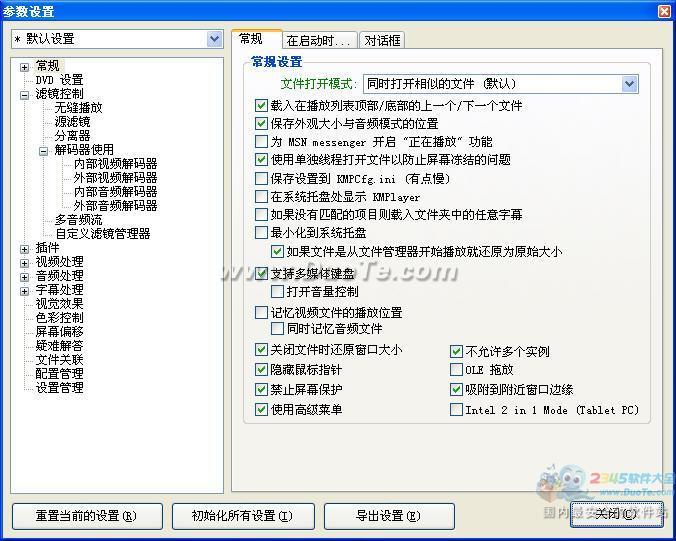The width and height of the screenshot is (676, 541).
Task: Enable Intel 2 in 1 Mode checkbox
Action: click(456, 410)
